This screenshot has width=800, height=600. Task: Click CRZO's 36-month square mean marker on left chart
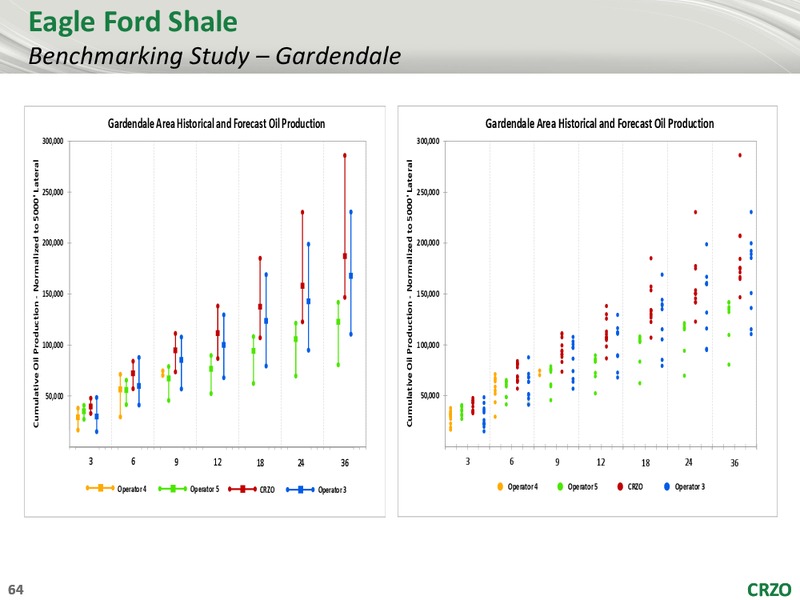[x=345, y=256]
